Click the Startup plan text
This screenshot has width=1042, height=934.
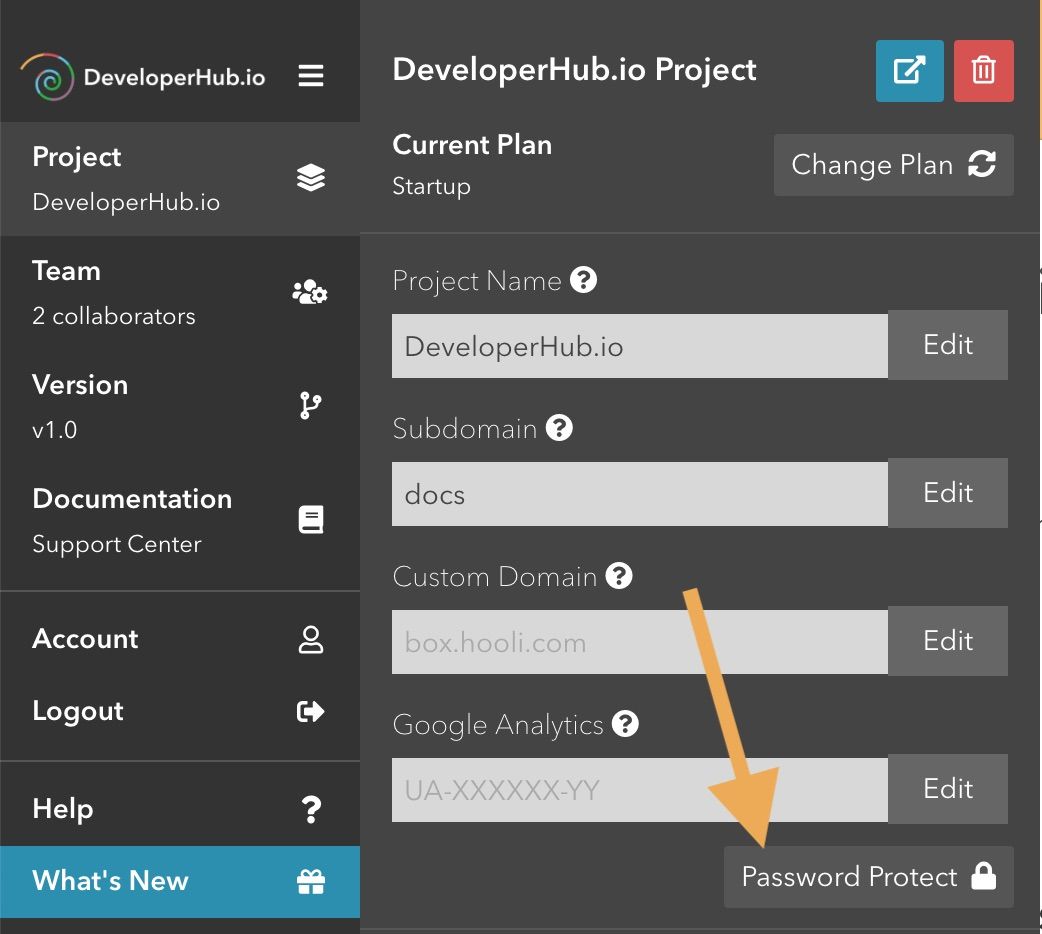[431, 186]
